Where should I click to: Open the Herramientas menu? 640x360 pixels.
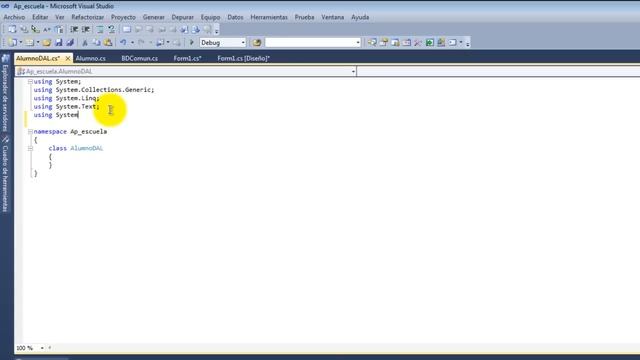[269, 17]
